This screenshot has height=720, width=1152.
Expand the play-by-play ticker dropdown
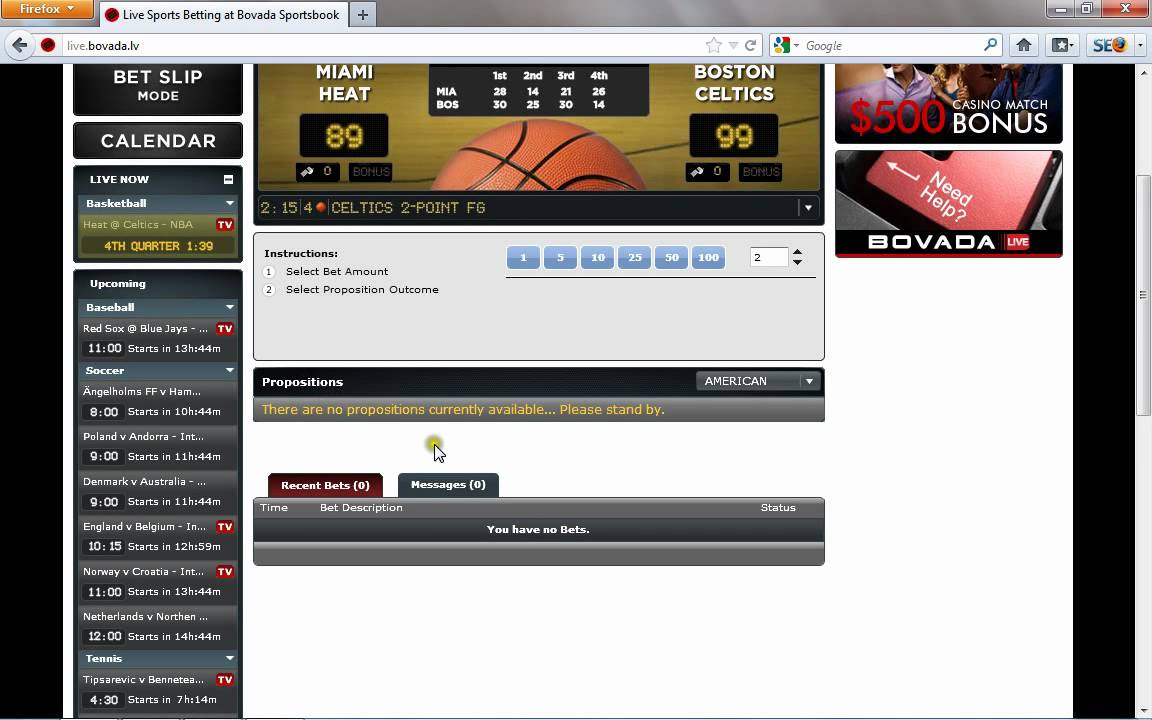(808, 208)
